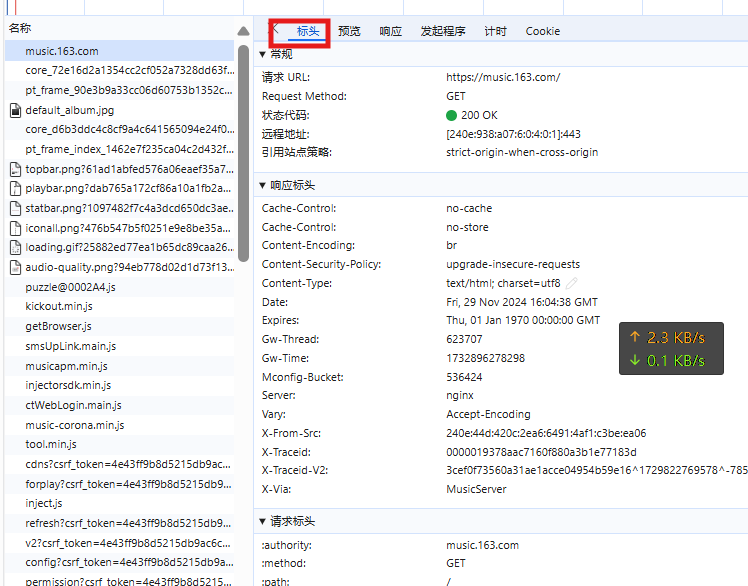Click the iconall.png file icon

click(x=15, y=228)
